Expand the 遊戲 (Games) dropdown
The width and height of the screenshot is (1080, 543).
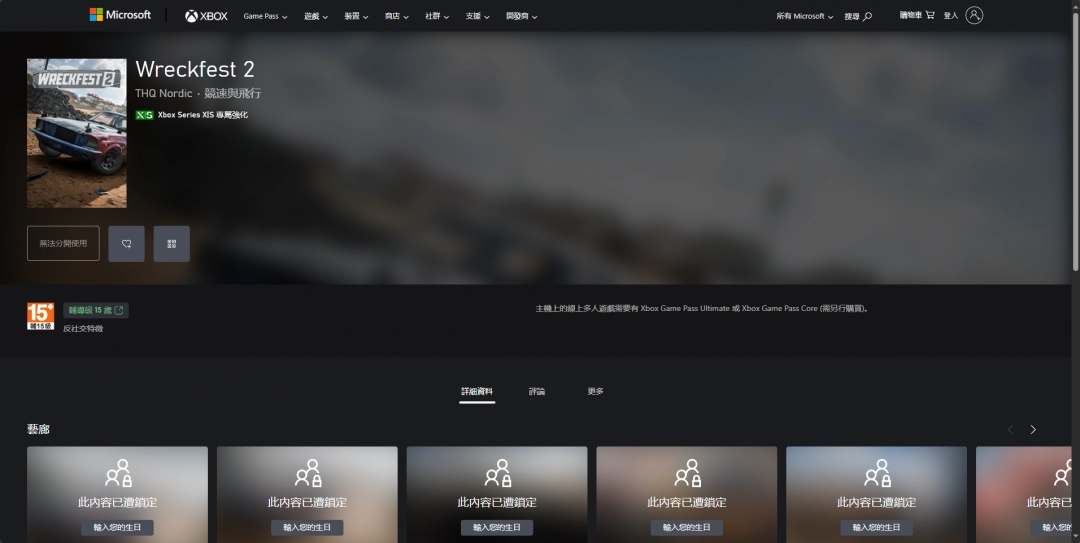click(x=316, y=16)
